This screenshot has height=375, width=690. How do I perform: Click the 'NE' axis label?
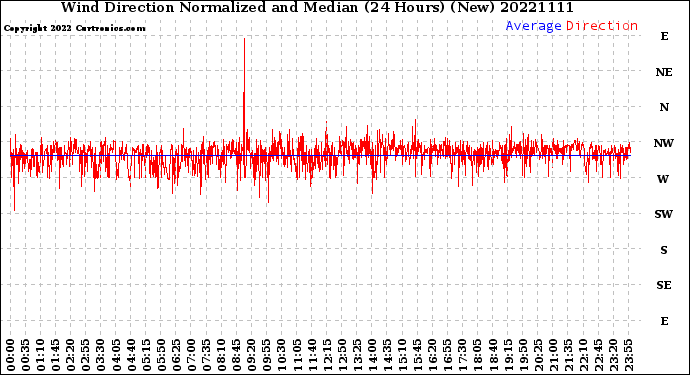click(664, 72)
